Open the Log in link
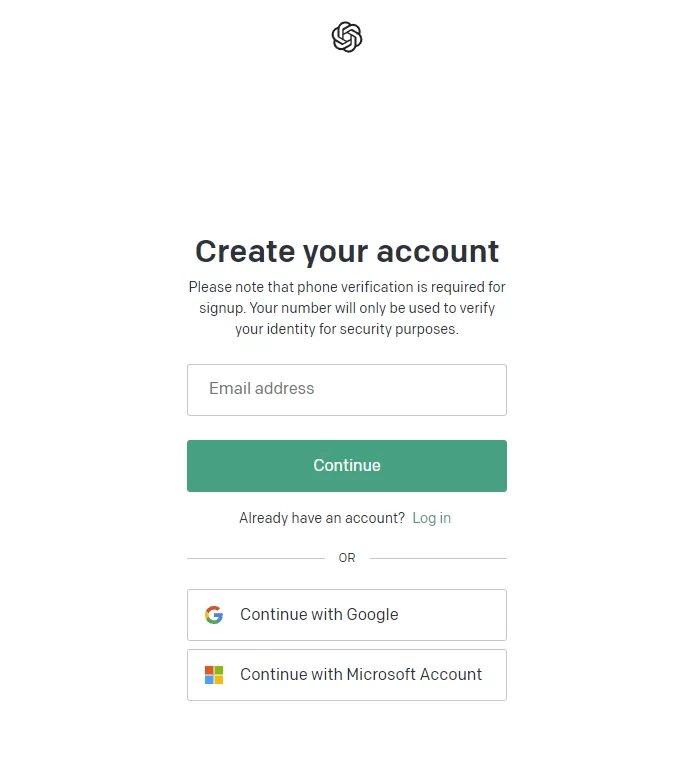Viewport: 683px width, 777px height. [x=431, y=518]
